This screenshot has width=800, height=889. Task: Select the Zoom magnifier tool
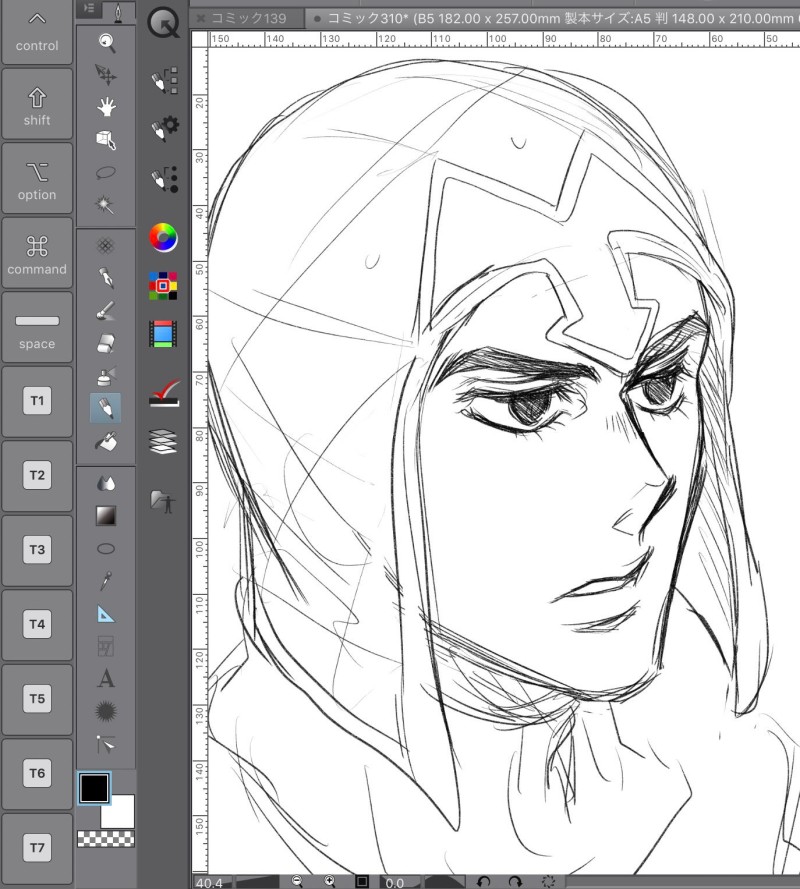click(106, 43)
